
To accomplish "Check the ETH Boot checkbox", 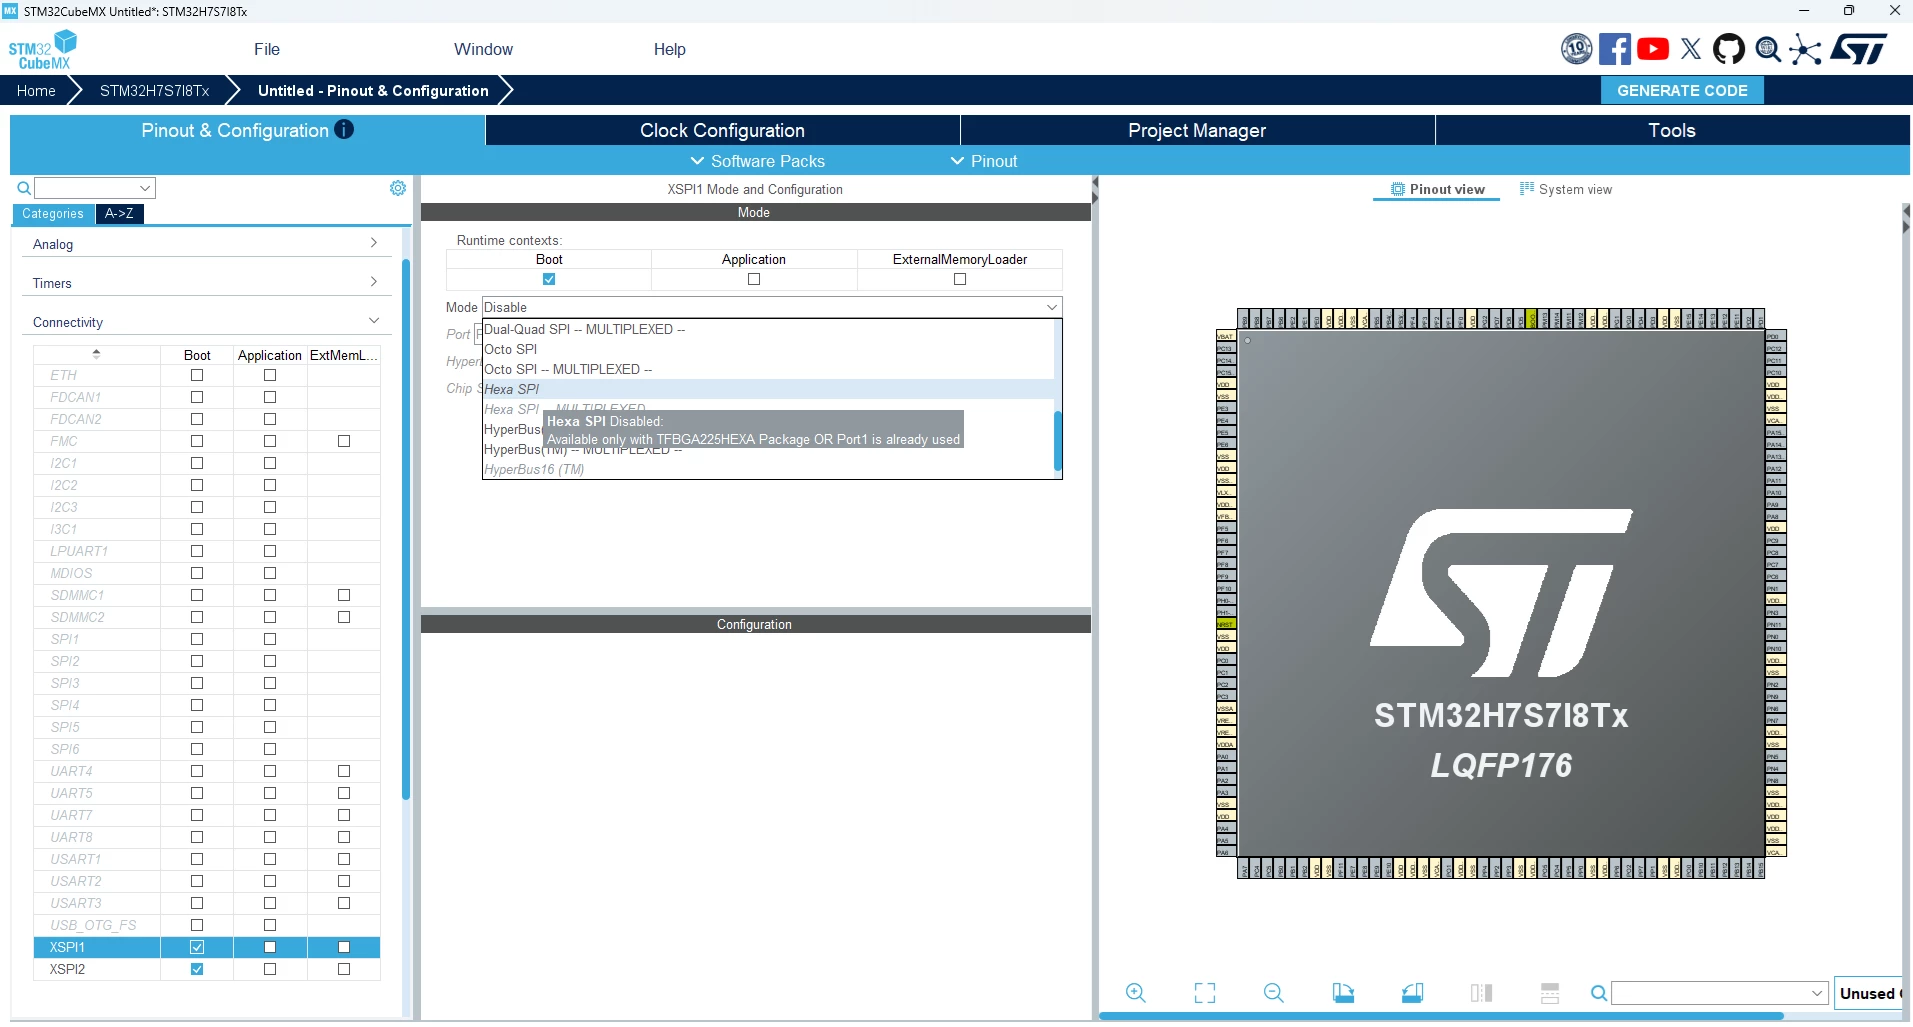I will pyautogui.click(x=197, y=375).
